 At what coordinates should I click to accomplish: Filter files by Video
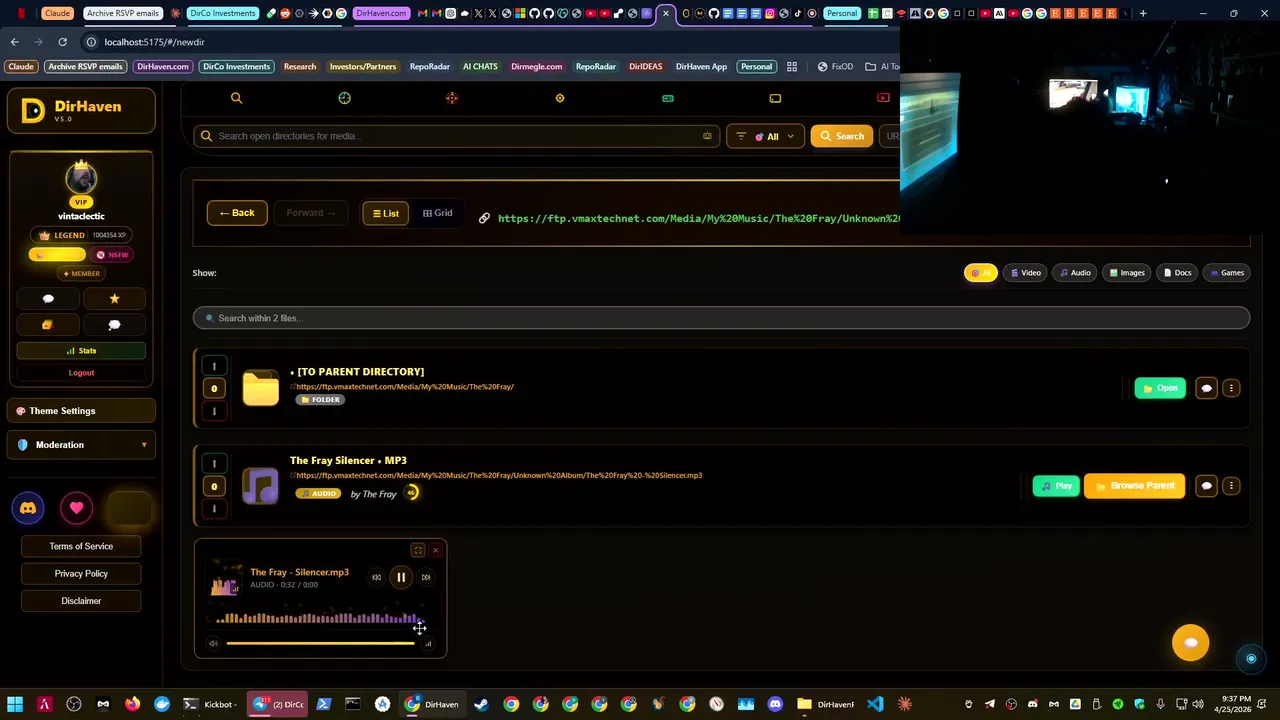(1025, 273)
